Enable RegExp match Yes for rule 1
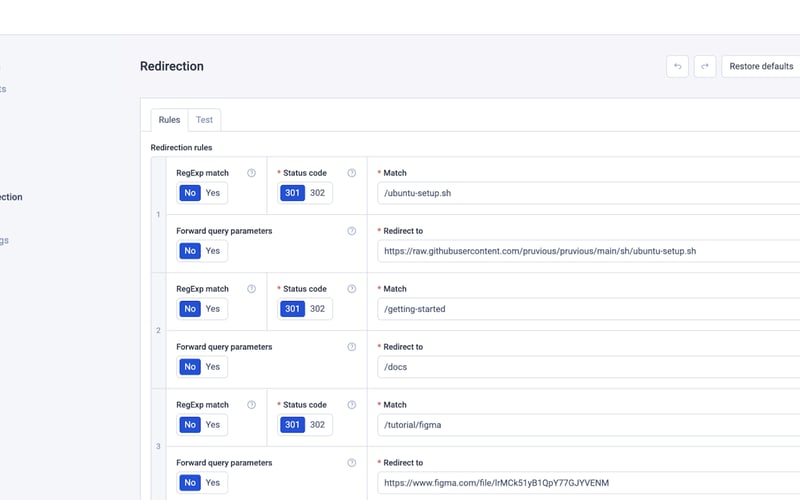This screenshot has width=800, height=500. 213,193
